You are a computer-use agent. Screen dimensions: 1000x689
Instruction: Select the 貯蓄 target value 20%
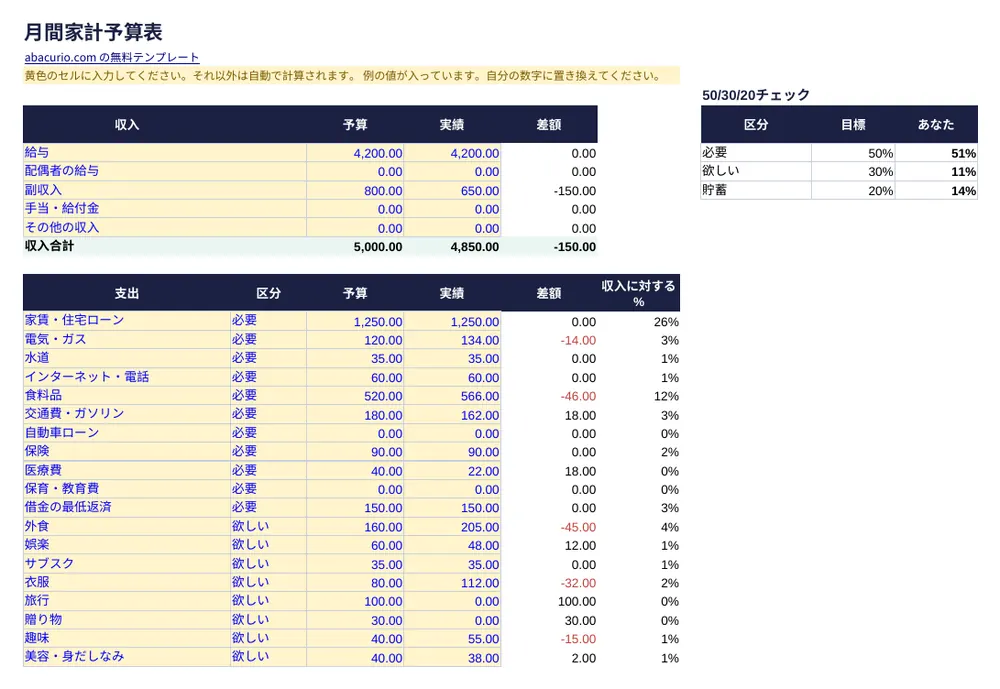tap(853, 190)
